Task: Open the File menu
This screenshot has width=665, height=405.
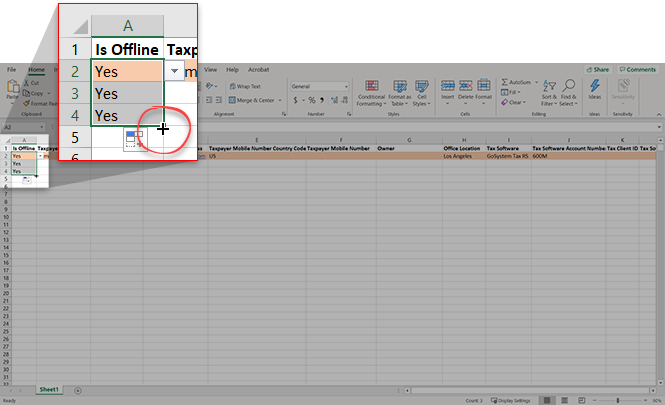Action: coord(11,70)
